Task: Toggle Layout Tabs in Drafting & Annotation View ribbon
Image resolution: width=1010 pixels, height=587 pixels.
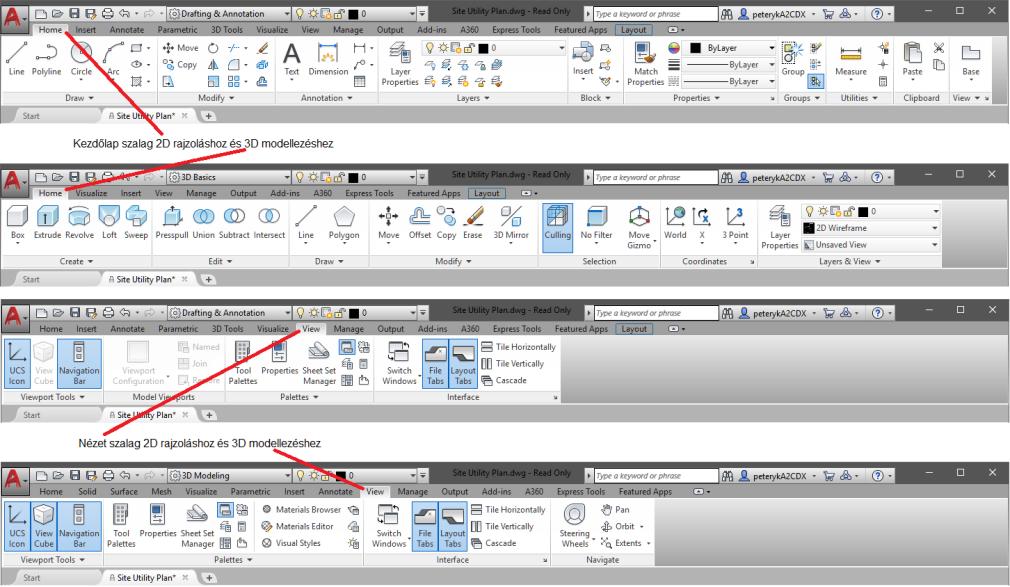Action: (463, 363)
